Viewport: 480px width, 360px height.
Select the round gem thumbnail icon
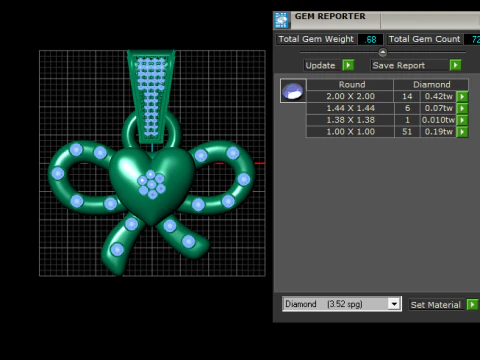pyautogui.click(x=293, y=91)
